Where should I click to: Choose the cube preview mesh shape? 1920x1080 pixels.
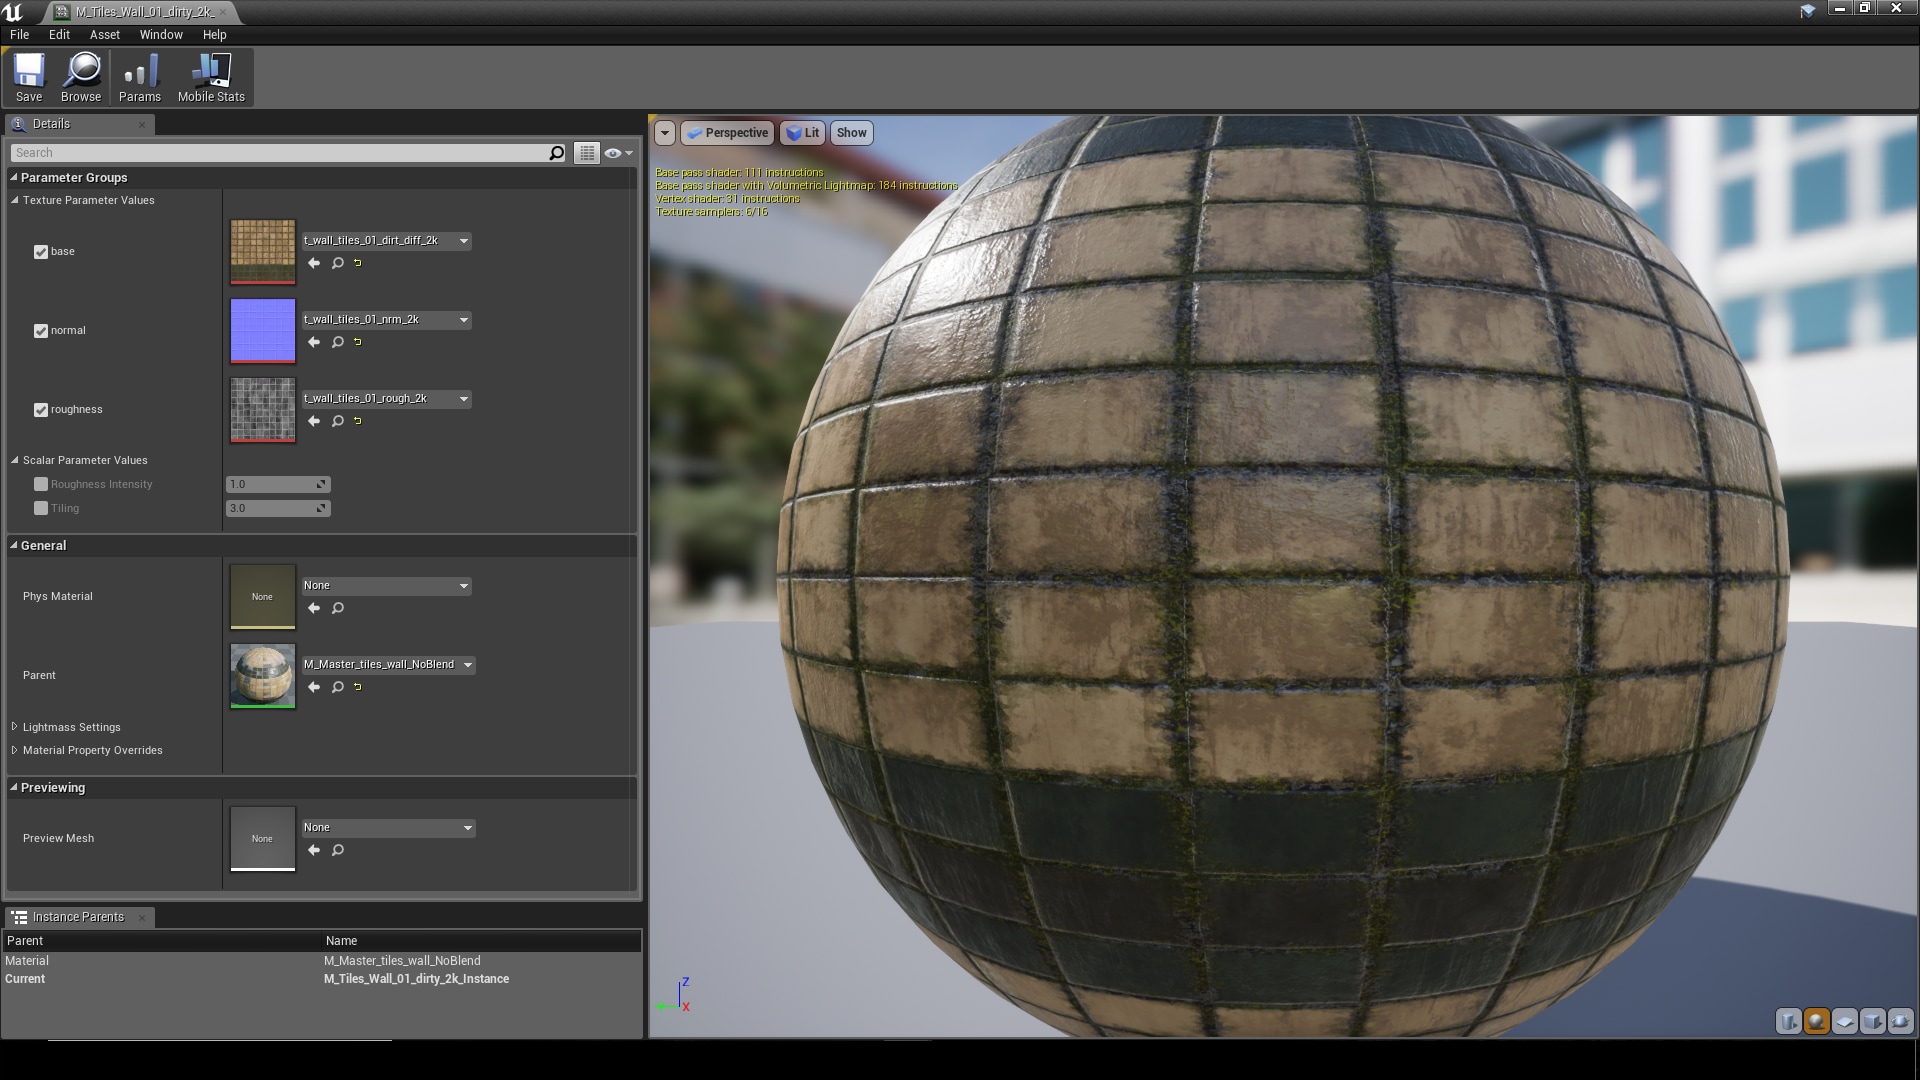1872,1021
